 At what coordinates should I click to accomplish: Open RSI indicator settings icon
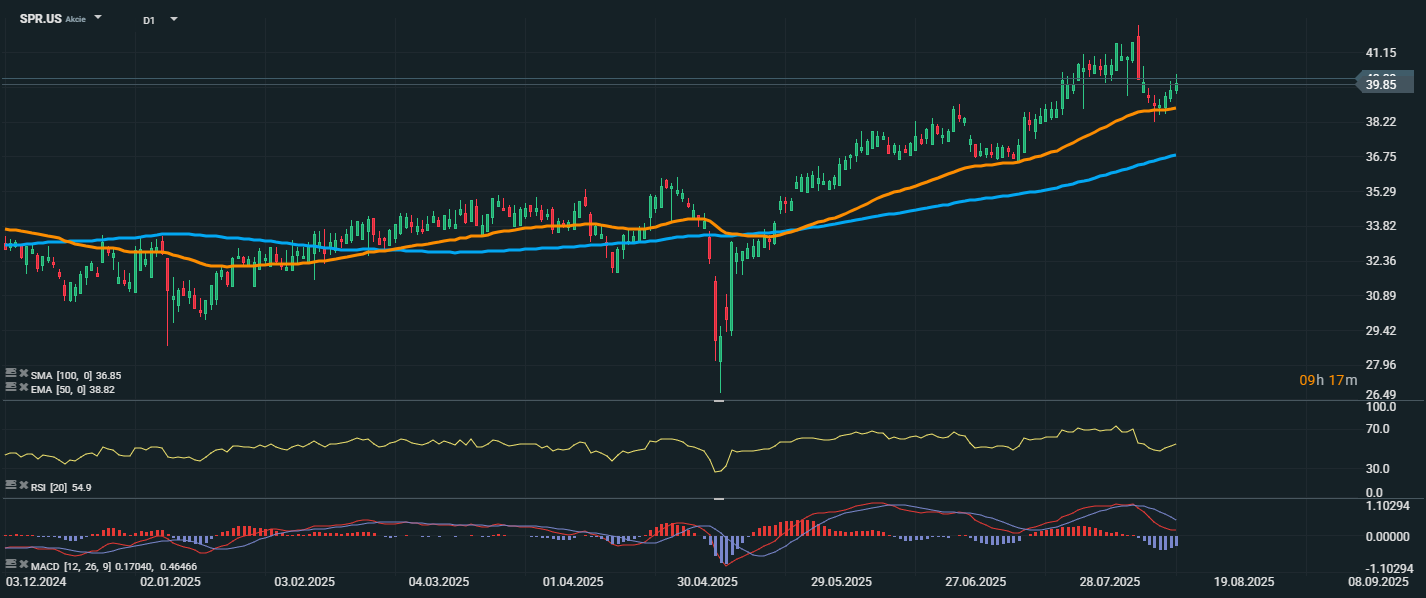(11, 485)
